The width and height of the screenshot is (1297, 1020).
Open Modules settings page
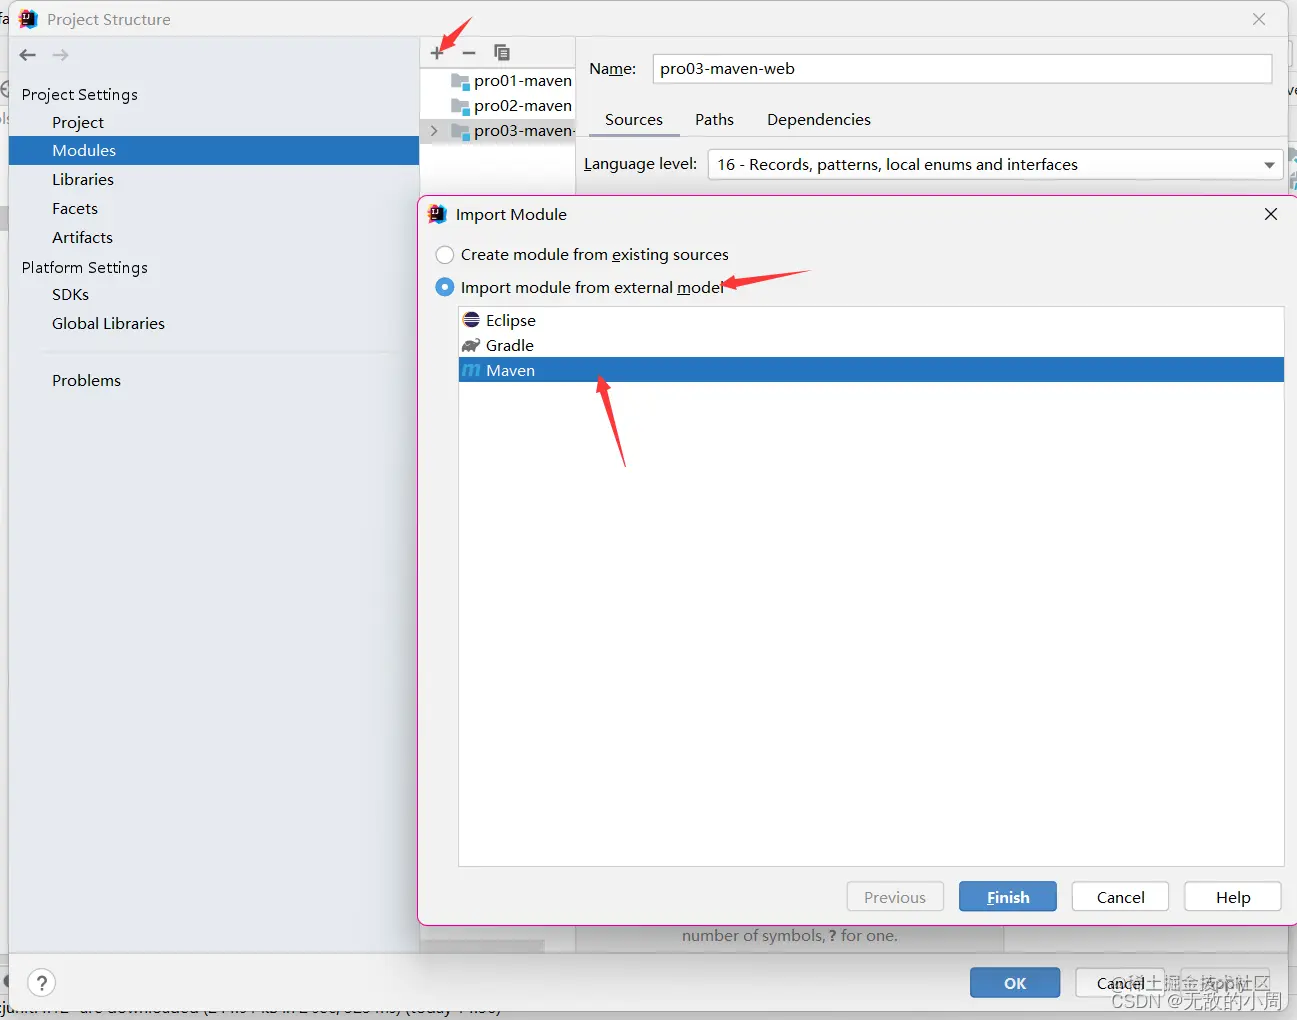pos(214,150)
